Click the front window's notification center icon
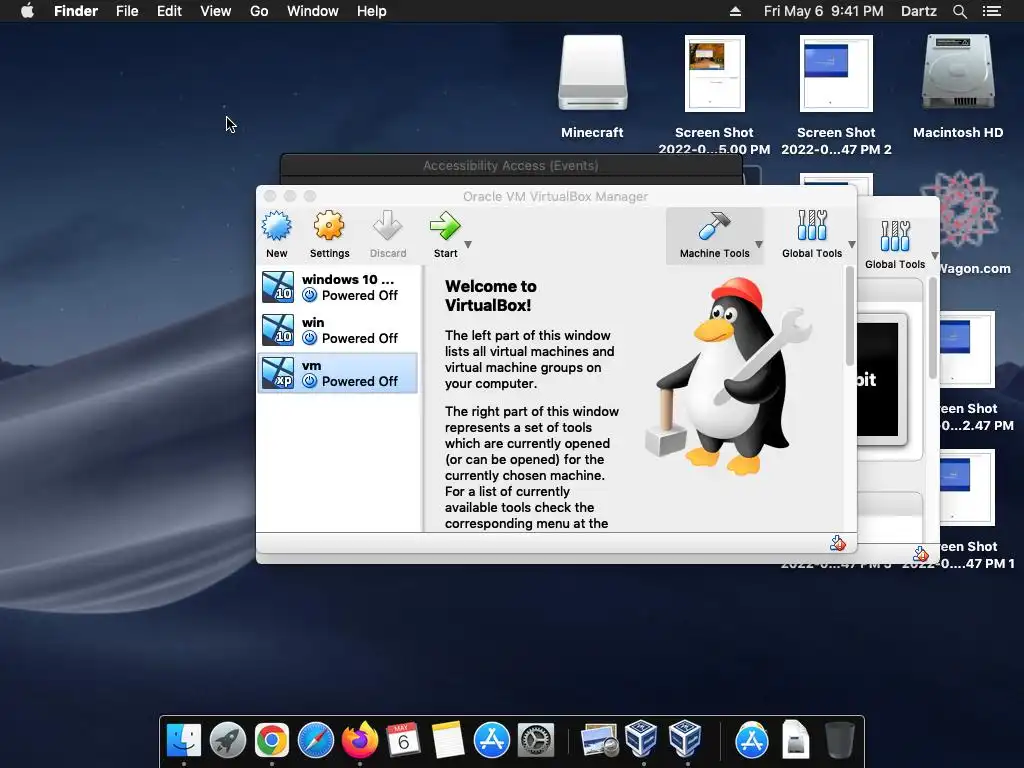Screen dimensions: 1024x768 838,543
